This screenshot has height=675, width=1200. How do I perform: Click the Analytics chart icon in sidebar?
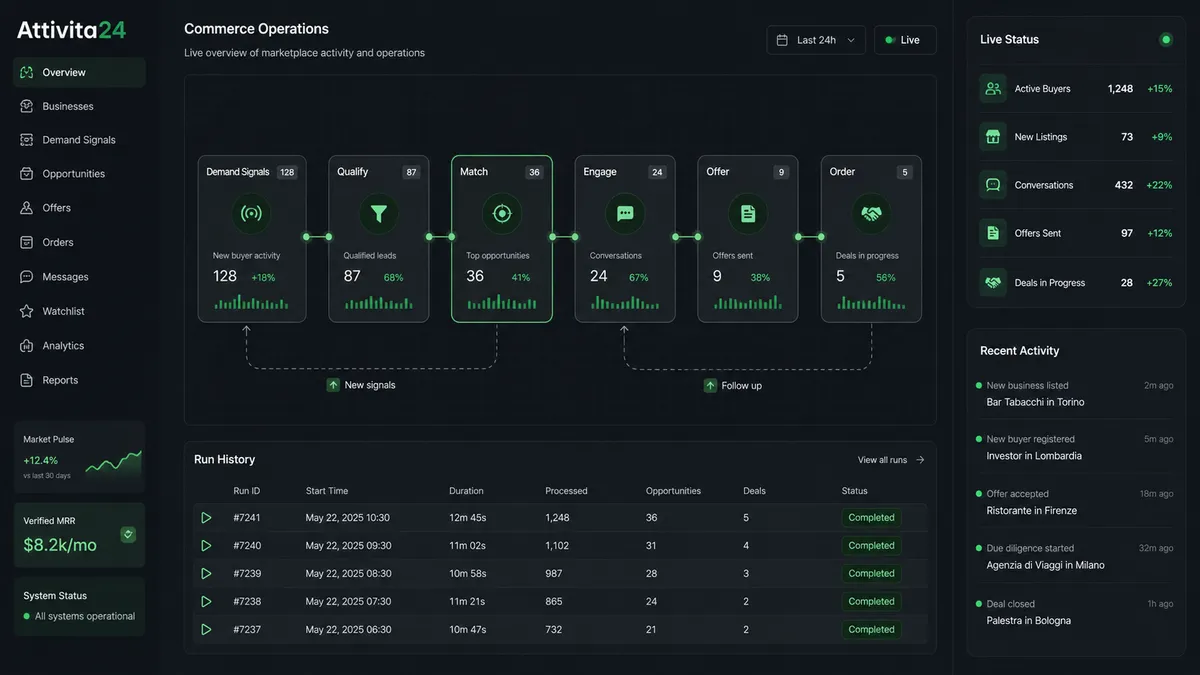click(26, 346)
